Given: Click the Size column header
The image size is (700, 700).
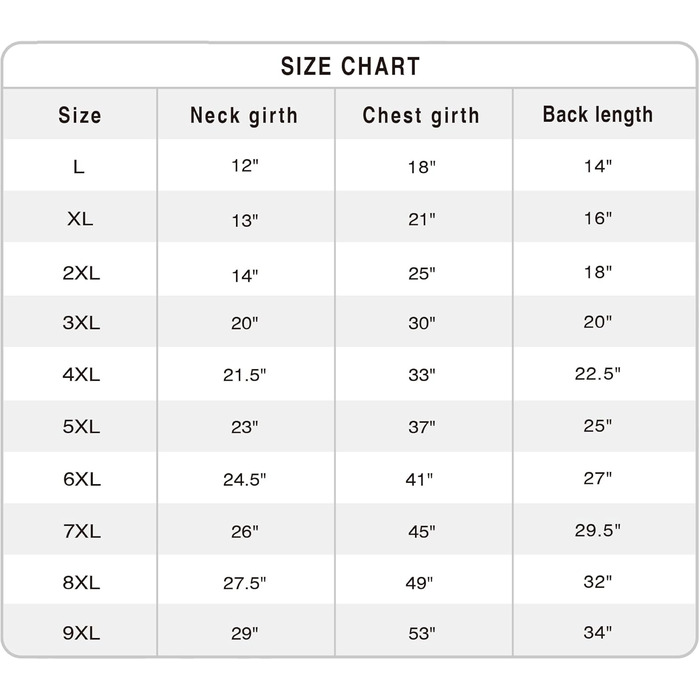Looking at the screenshot, I should [x=80, y=115].
